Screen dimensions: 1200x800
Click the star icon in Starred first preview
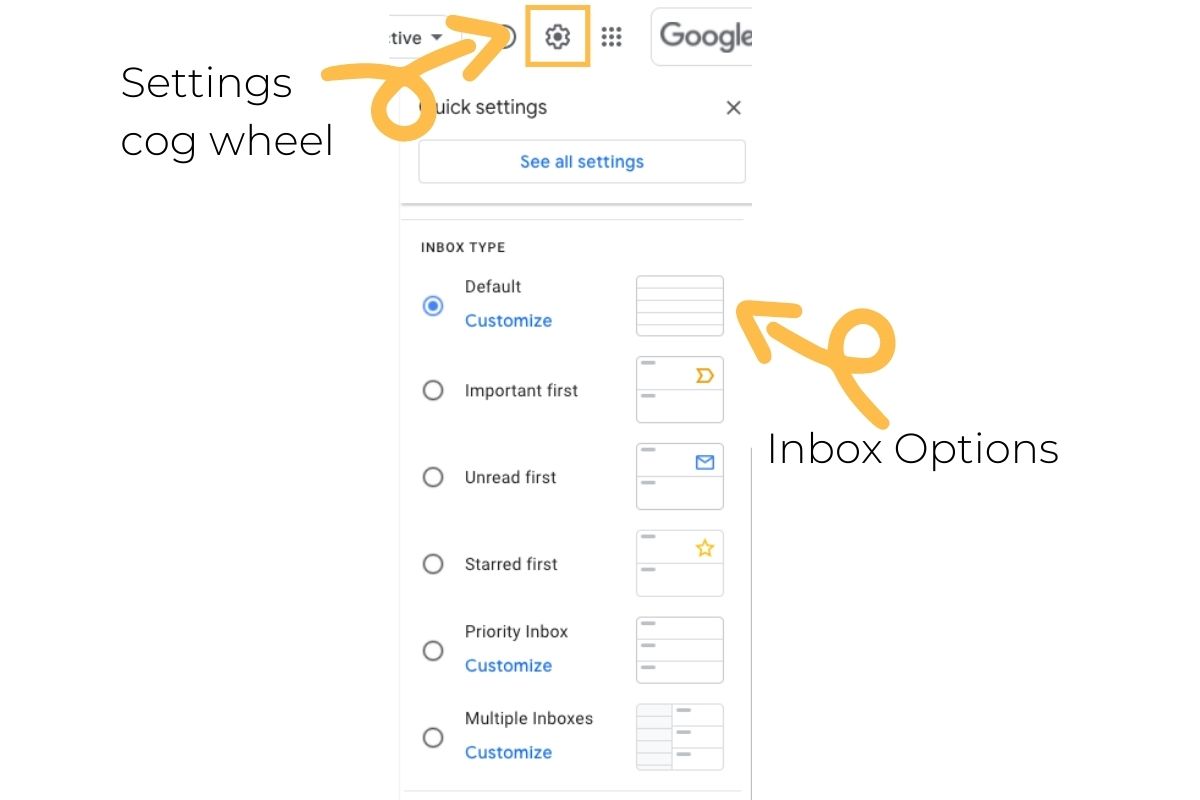(x=705, y=548)
